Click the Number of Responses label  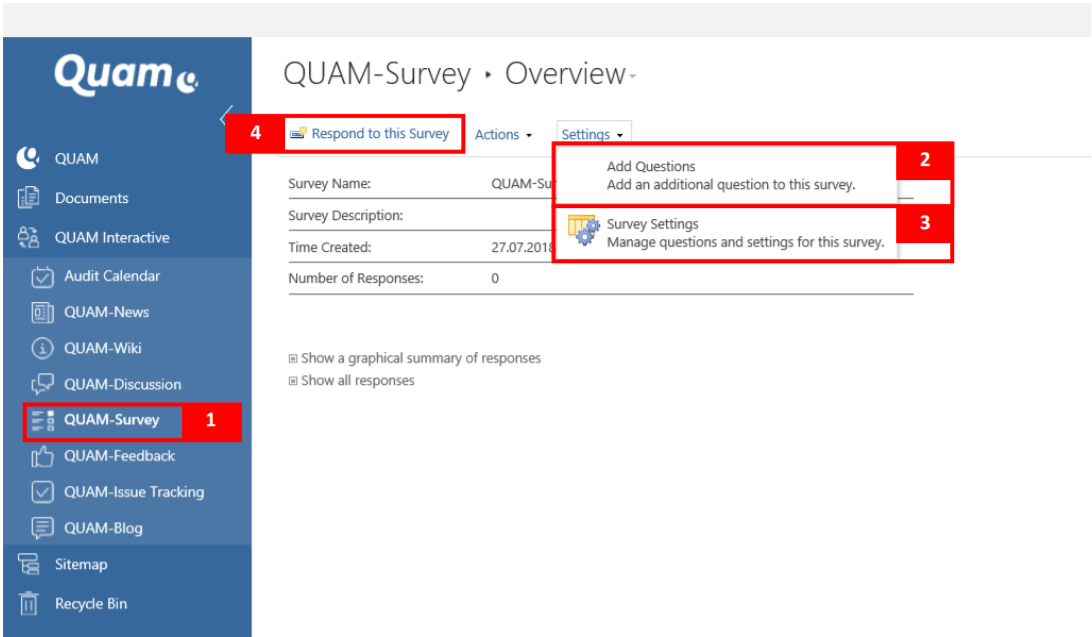point(356,278)
